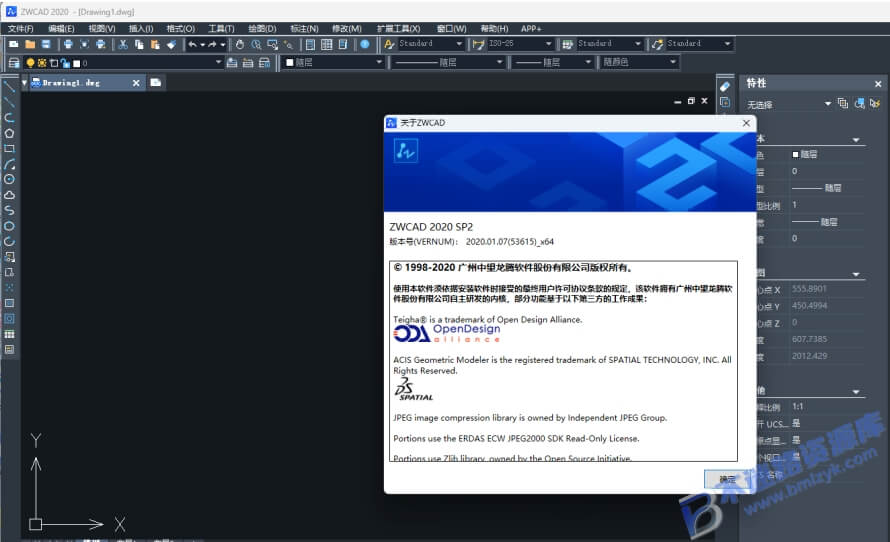Select the Line tool in draw toolbar
The height and width of the screenshot is (542, 890).
(x=9, y=87)
